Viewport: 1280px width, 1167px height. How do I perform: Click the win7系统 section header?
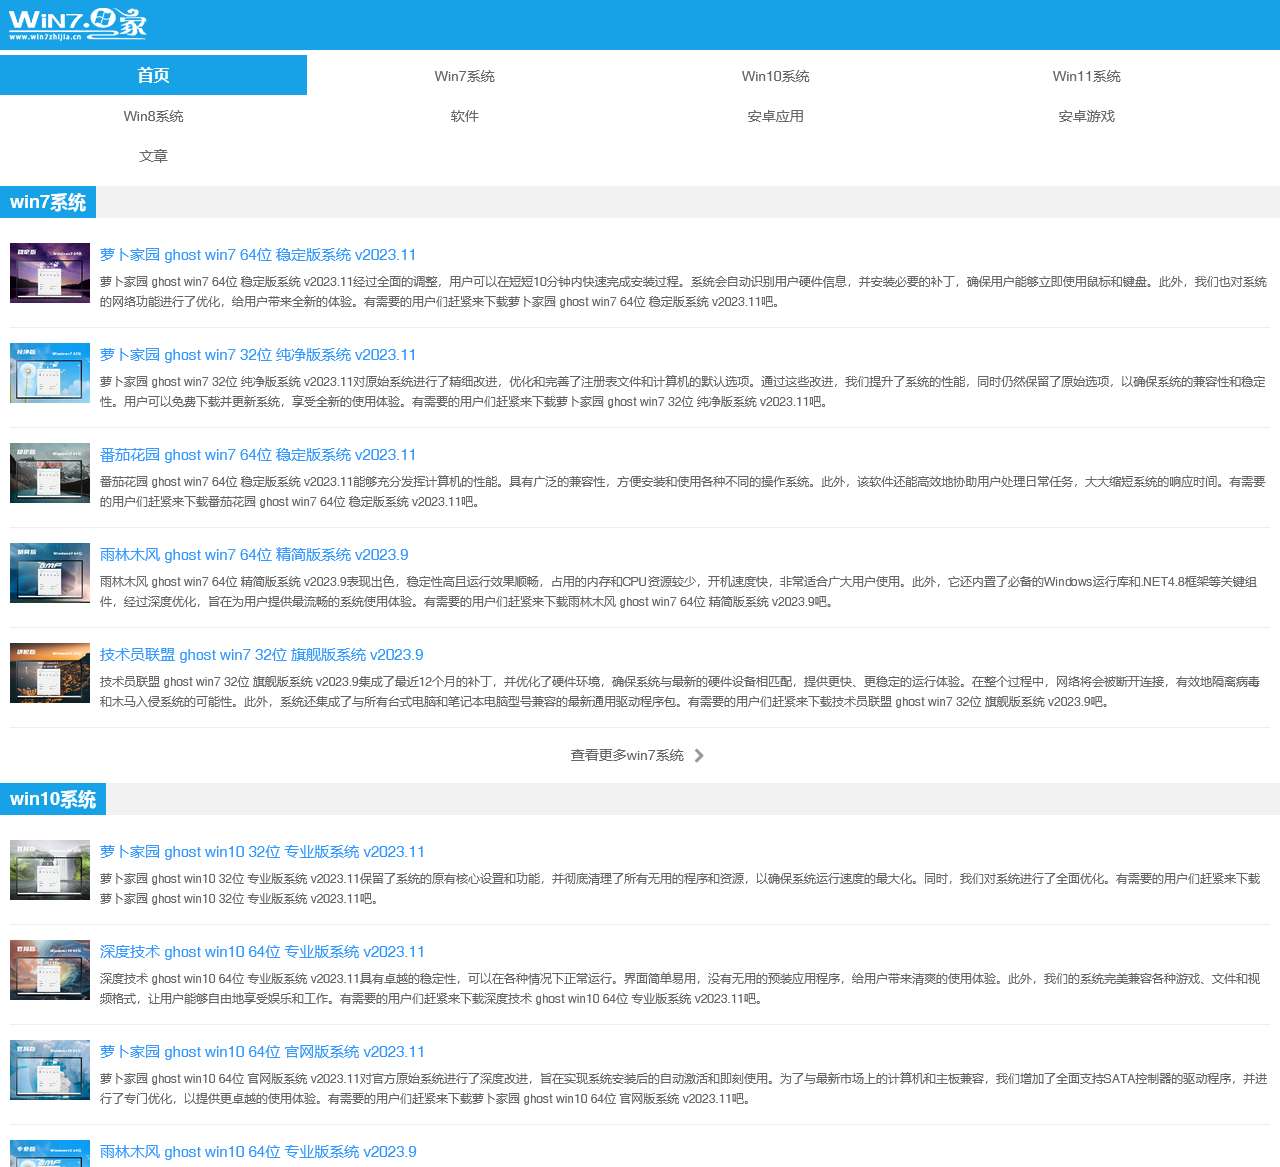pyautogui.click(x=48, y=202)
